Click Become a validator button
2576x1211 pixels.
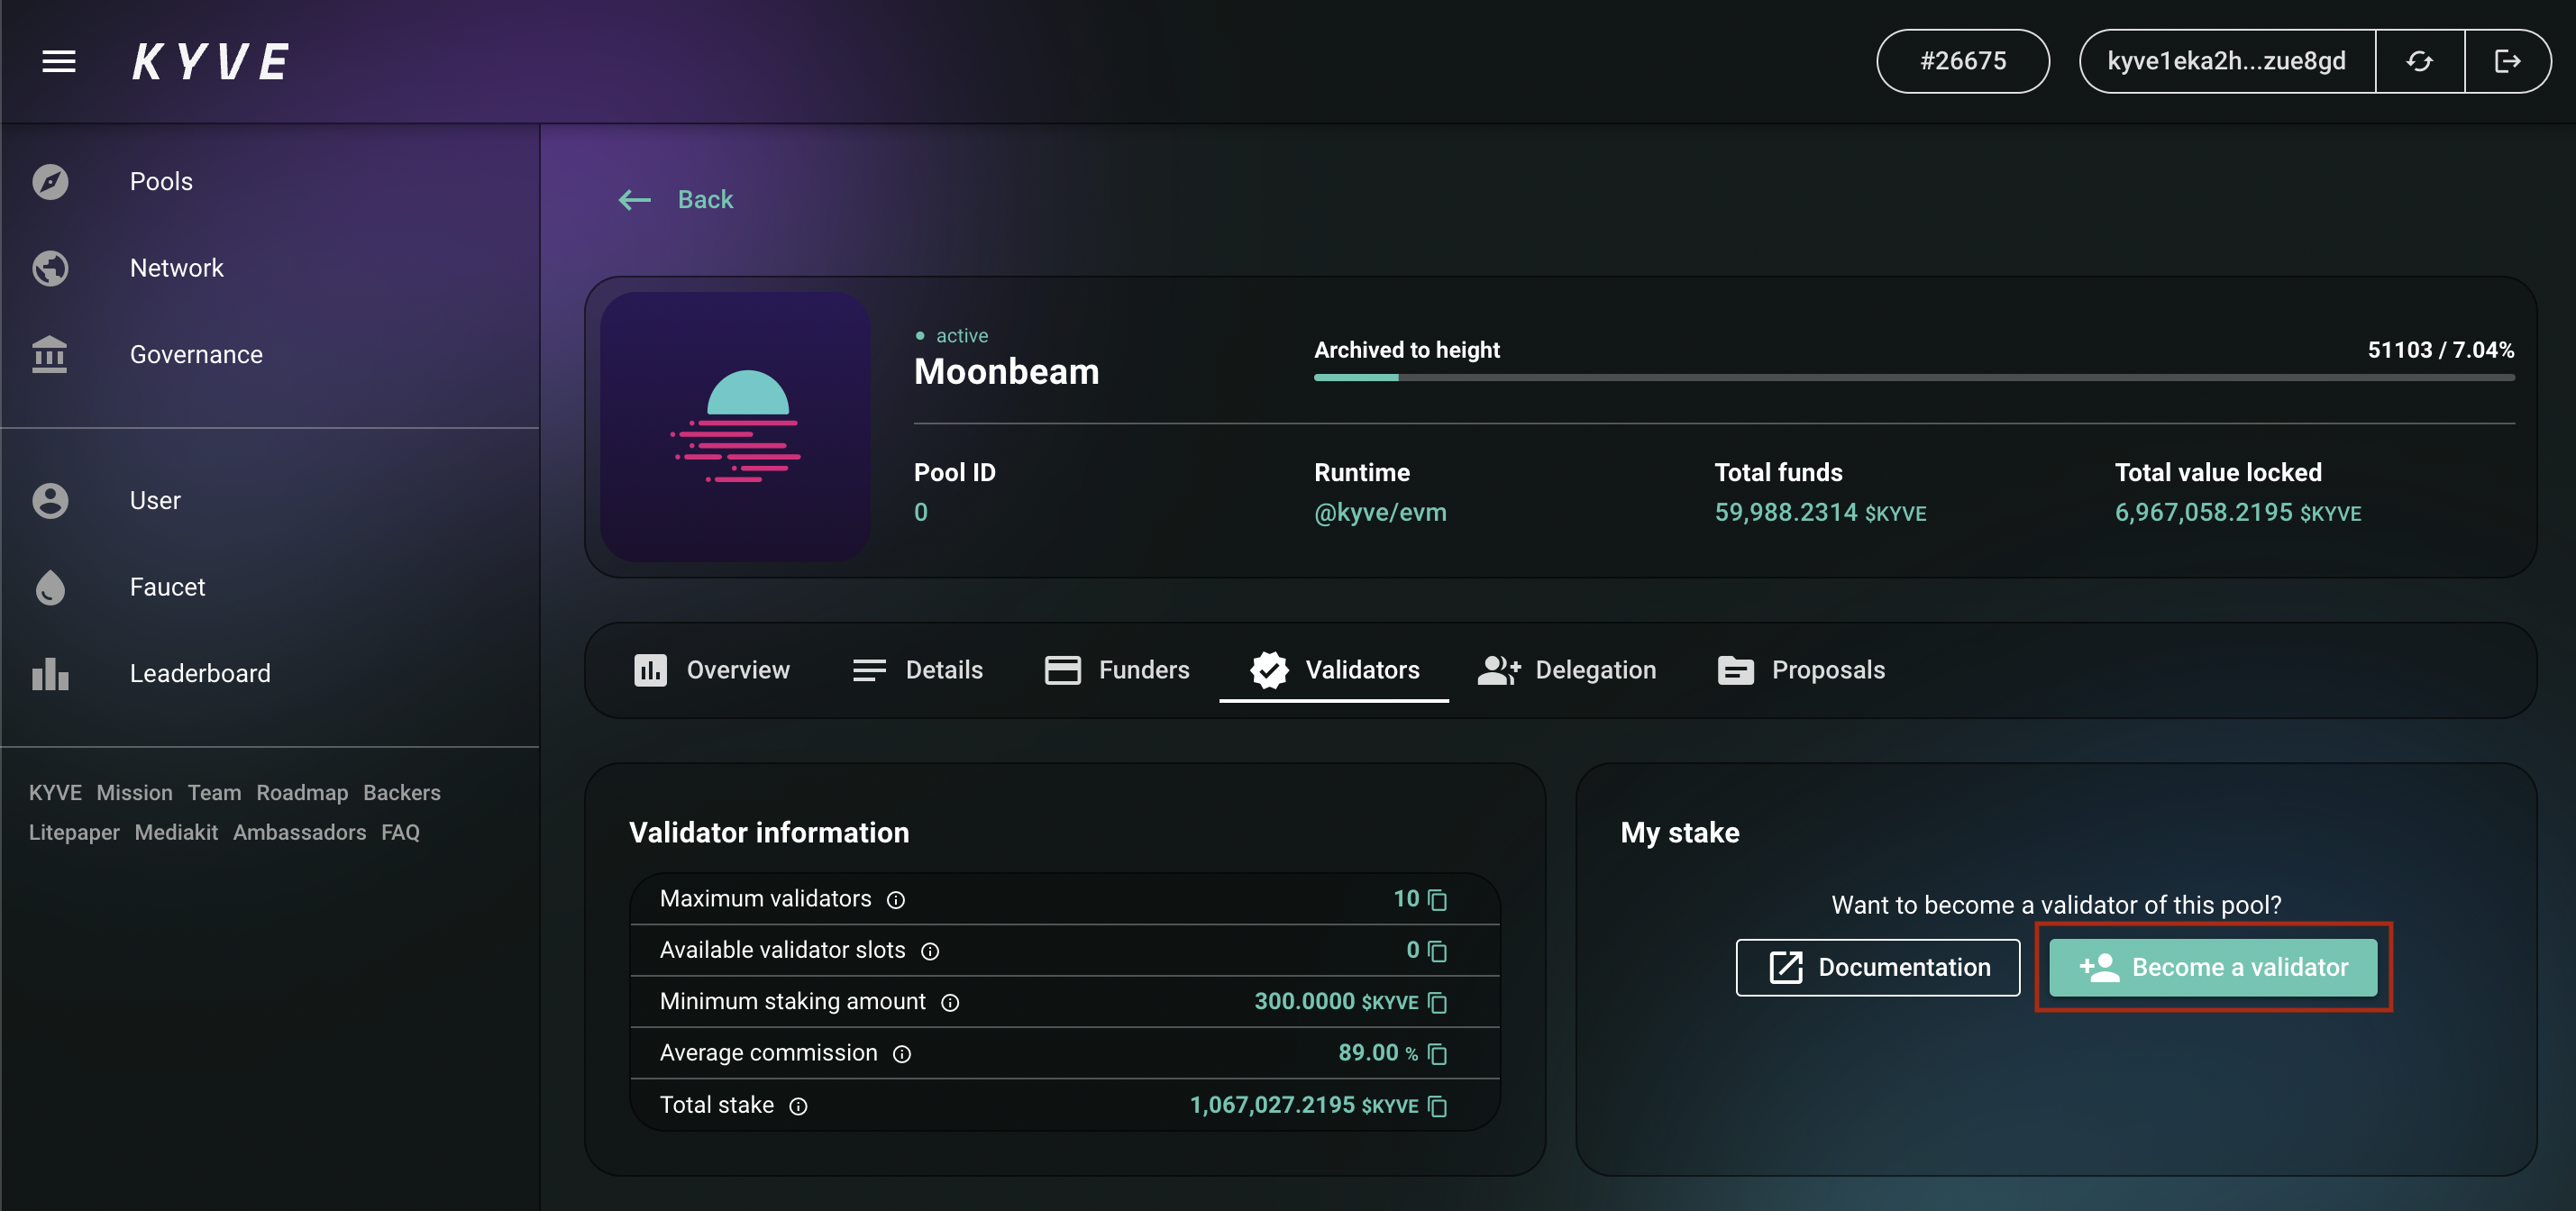click(2212, 967)
